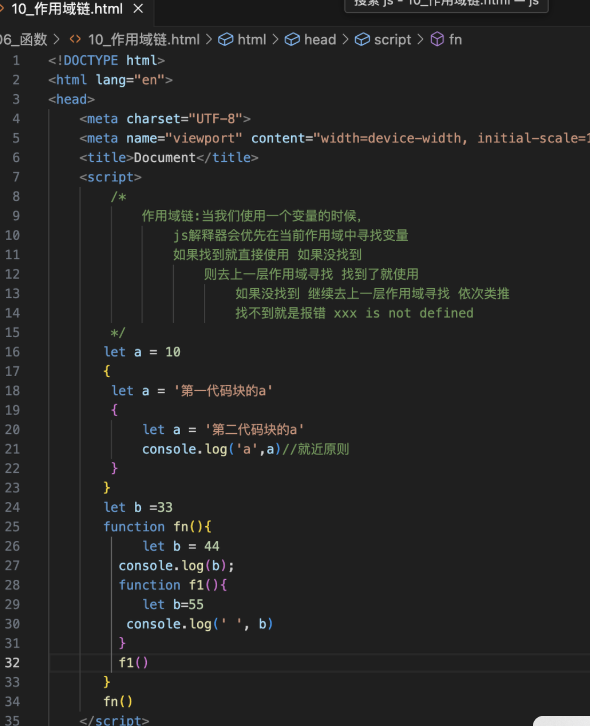The width and height of the screenshot is (590, 726).
Task: Click comment text xxx is not defined
Action: [403, 313]
